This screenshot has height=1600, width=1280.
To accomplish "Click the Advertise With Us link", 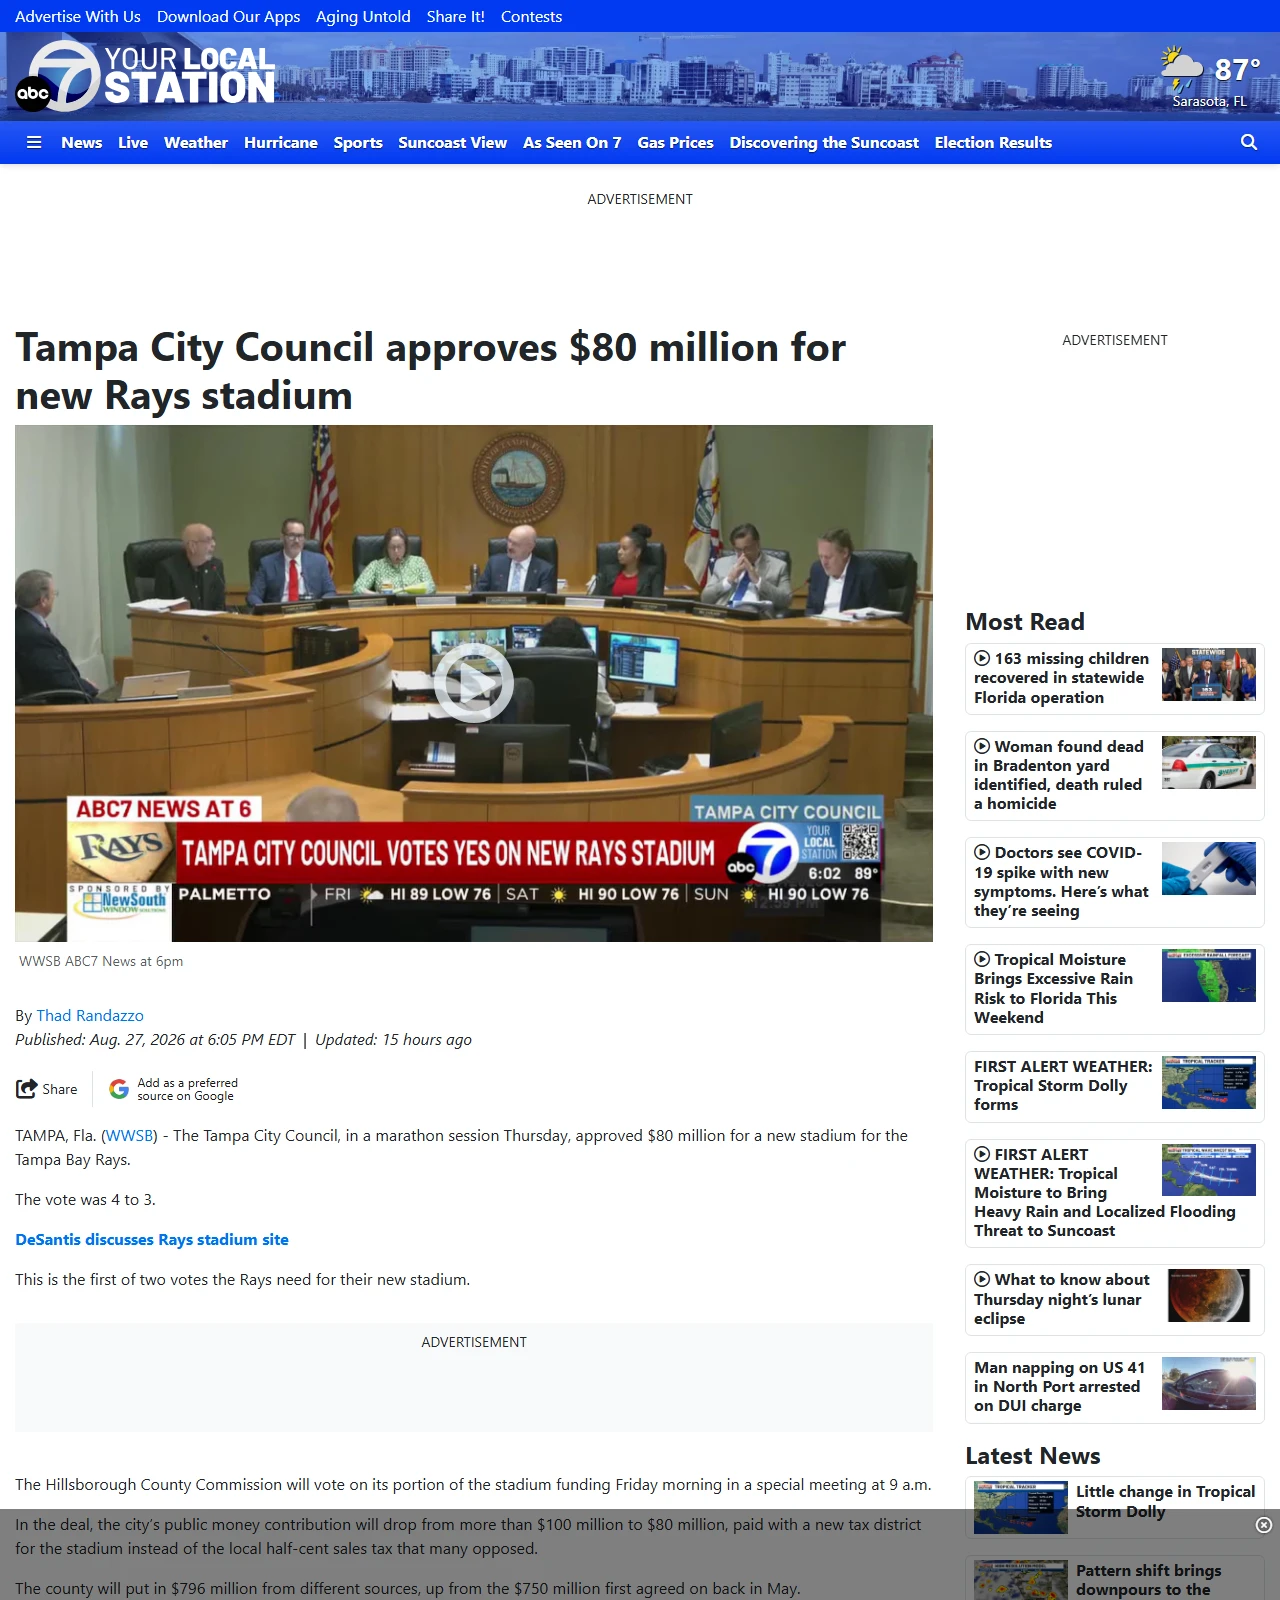I will click(x=78, y=16).
